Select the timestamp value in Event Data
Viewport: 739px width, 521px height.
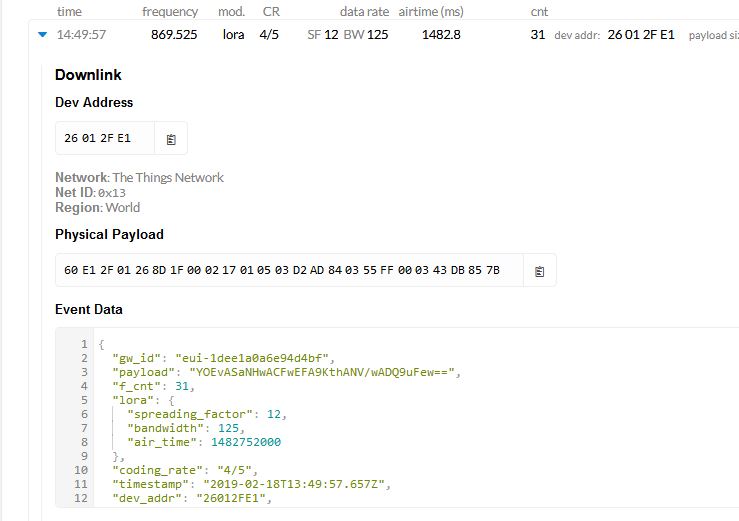coord(294,484)
